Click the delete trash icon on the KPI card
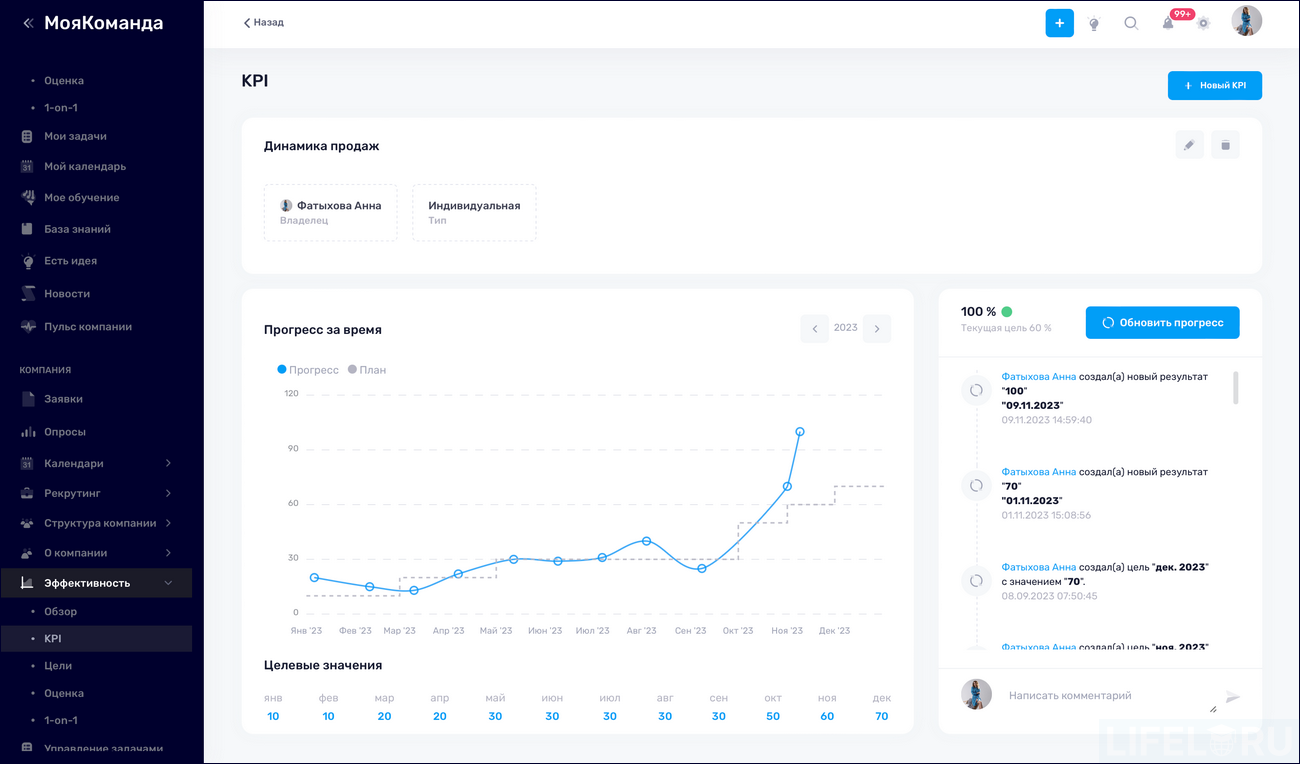This screenshot has width=1300, height=764. click(x=1225, y=145)
